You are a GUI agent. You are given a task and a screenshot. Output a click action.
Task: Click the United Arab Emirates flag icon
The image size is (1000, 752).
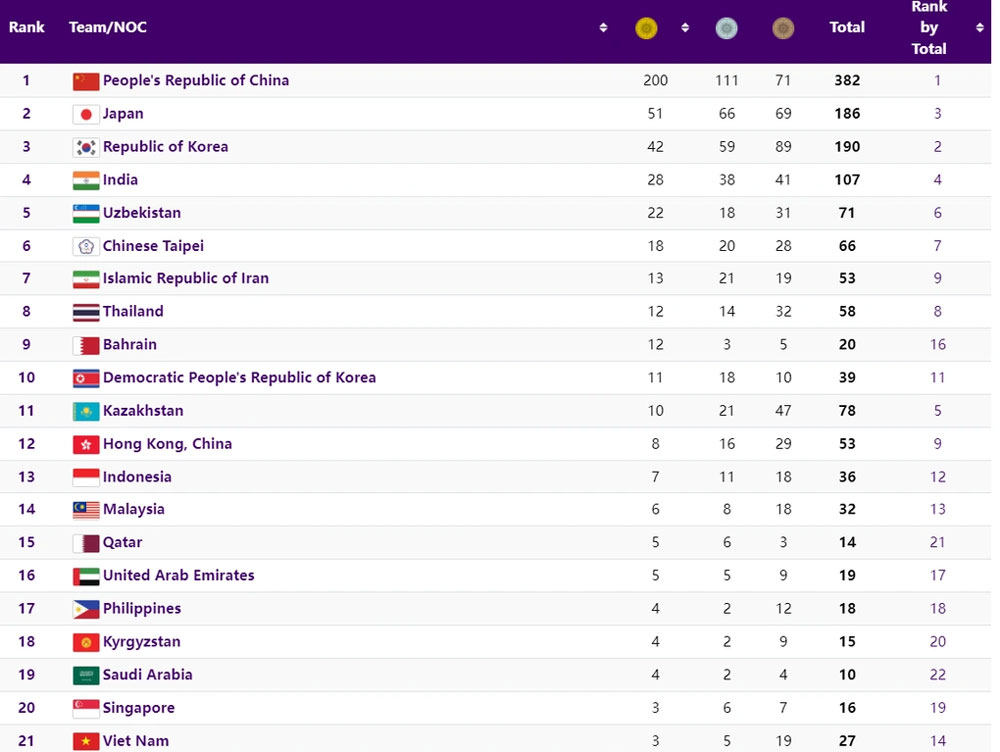point(86,577)
